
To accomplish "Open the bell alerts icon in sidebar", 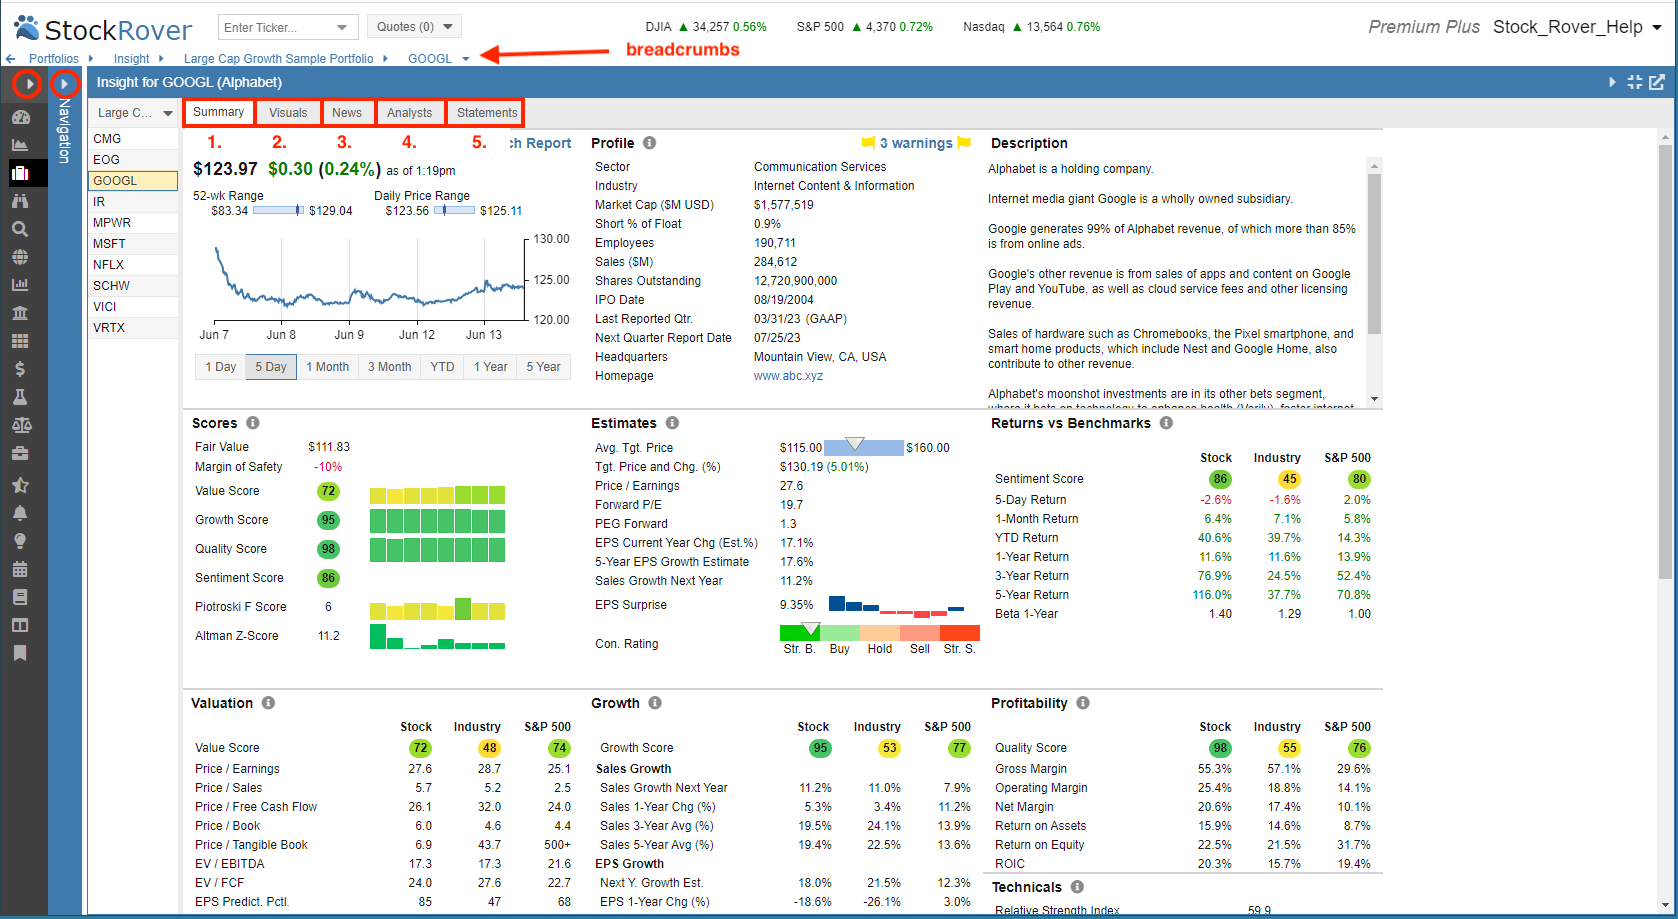I will [20, 513].
